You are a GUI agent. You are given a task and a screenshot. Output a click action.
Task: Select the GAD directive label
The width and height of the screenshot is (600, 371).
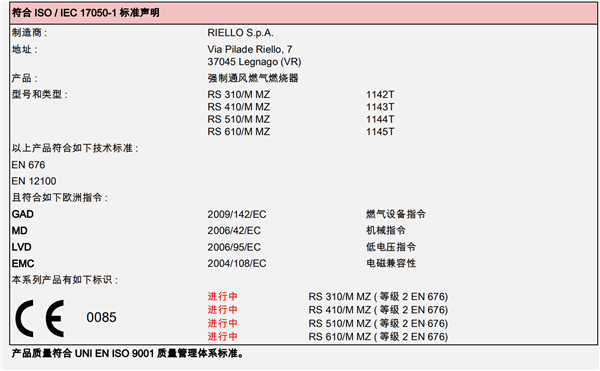(23, 214)
